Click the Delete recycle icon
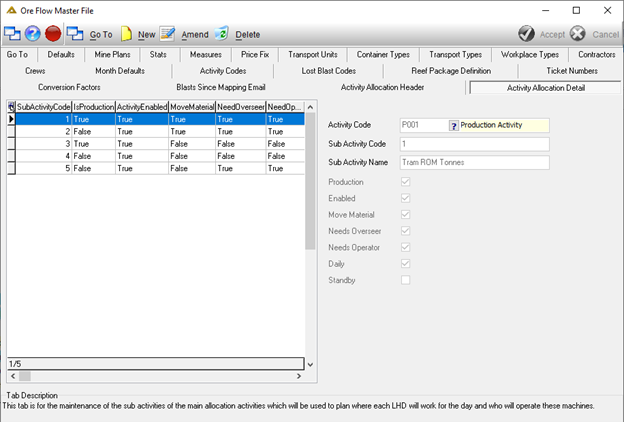 tap(221, 34)
